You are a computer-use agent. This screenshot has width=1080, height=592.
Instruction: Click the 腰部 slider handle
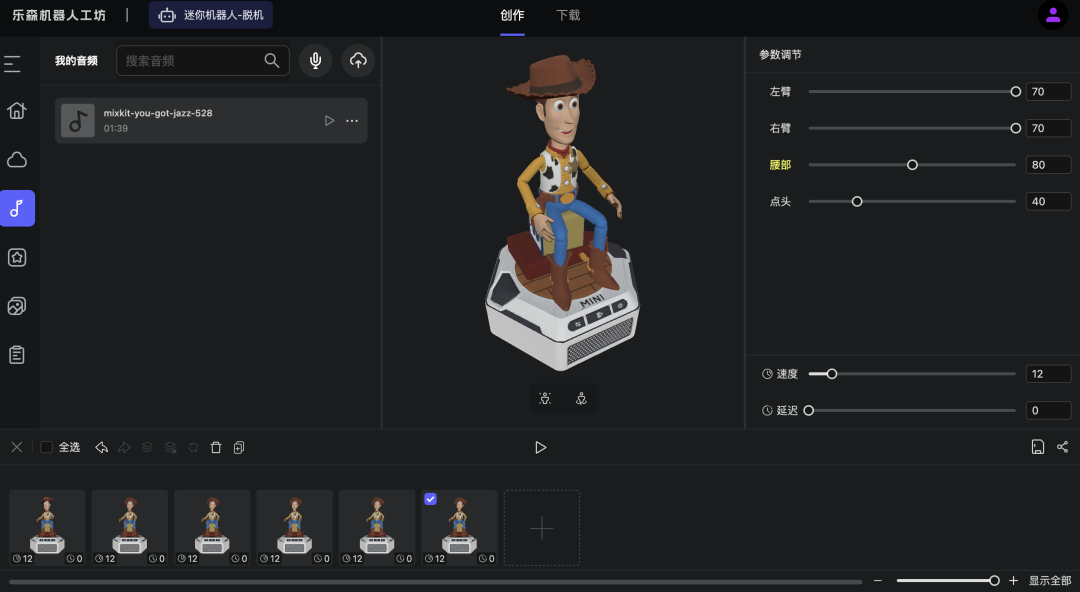[x=912, y=165]
